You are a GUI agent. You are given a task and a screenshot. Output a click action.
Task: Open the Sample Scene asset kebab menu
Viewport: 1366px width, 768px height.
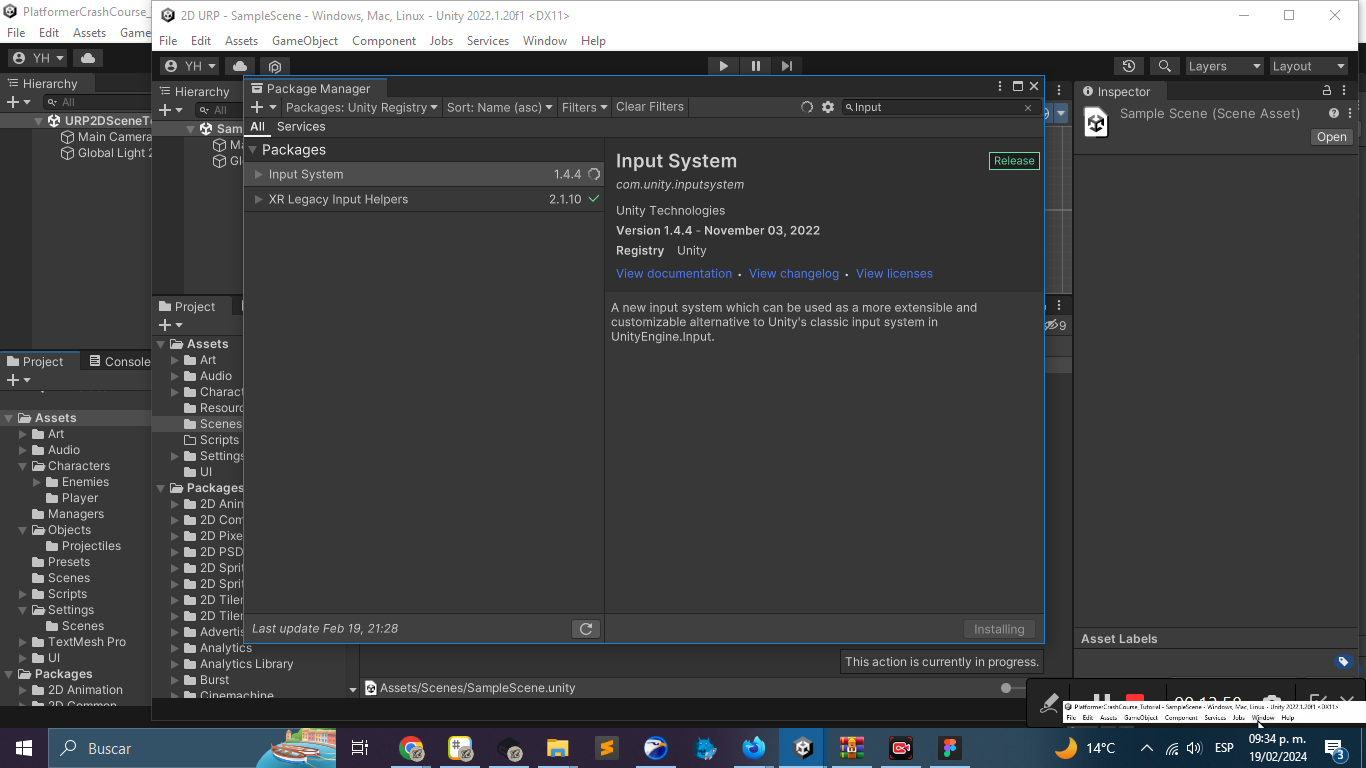pos(1350,113)
